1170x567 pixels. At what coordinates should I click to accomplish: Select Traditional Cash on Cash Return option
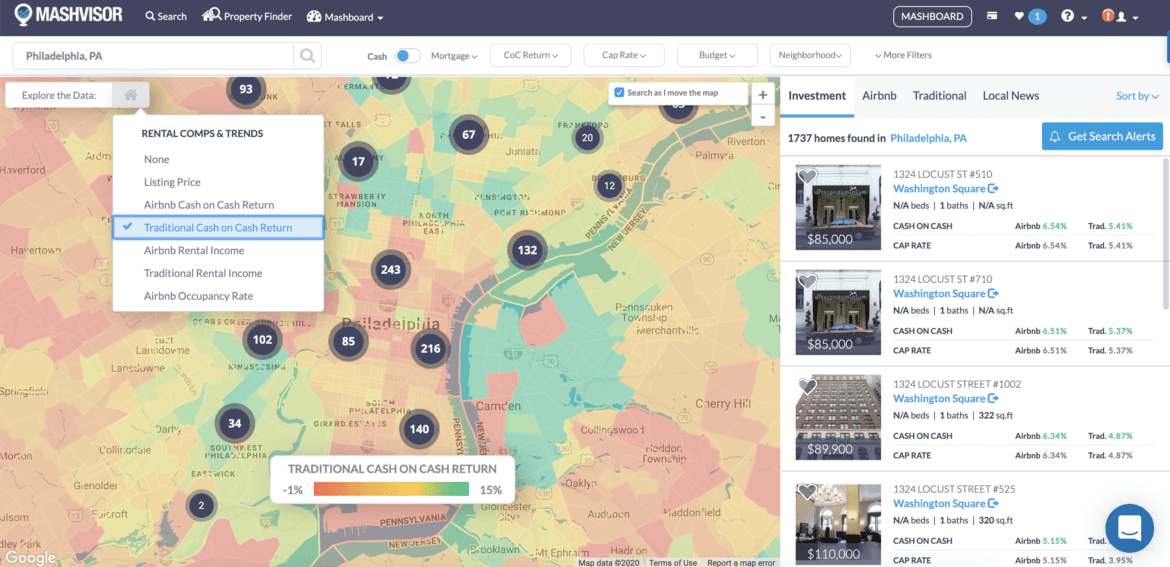[218, 228]
